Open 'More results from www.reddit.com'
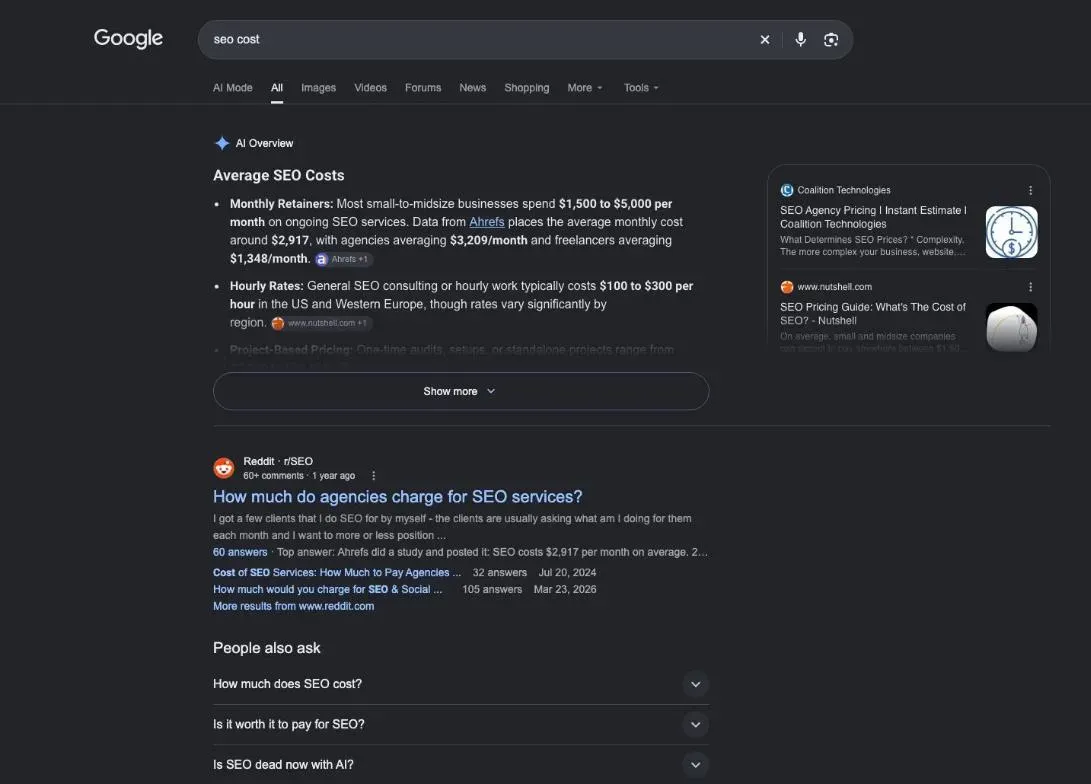1091x784 pixels. click(294, 606)
